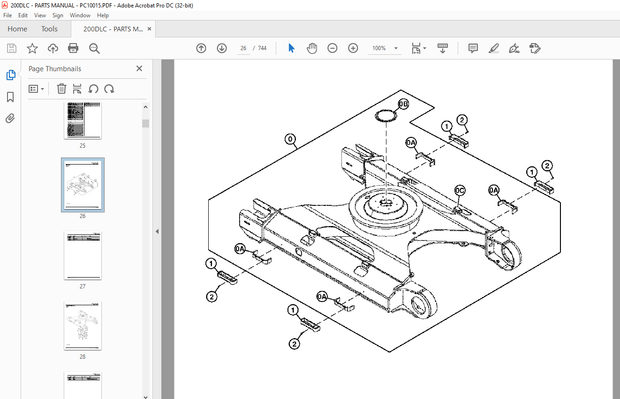Print the document with printer icon

(73, 48)
